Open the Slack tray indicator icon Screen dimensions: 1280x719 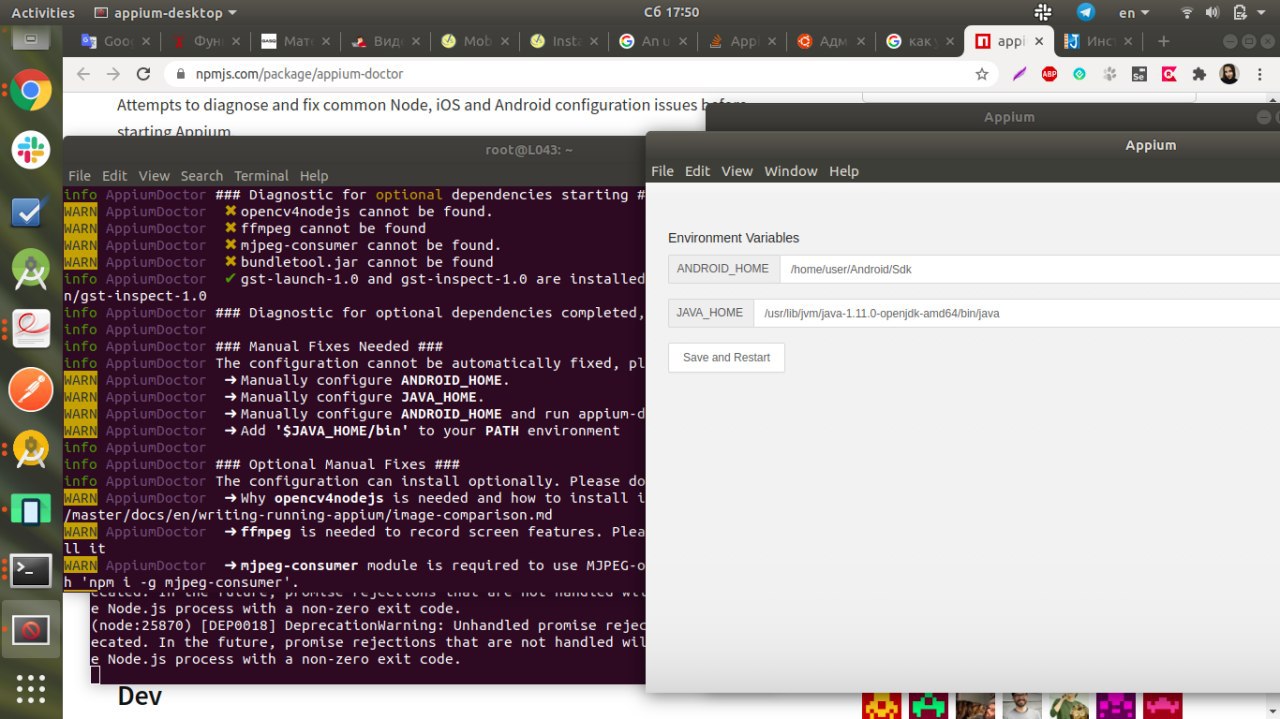point(1043,13)
